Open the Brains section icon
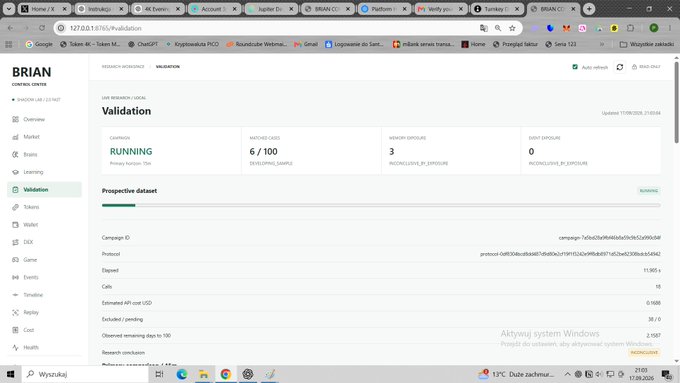The width and height of the screenshot is (680, 383). (x=16, y=154)
